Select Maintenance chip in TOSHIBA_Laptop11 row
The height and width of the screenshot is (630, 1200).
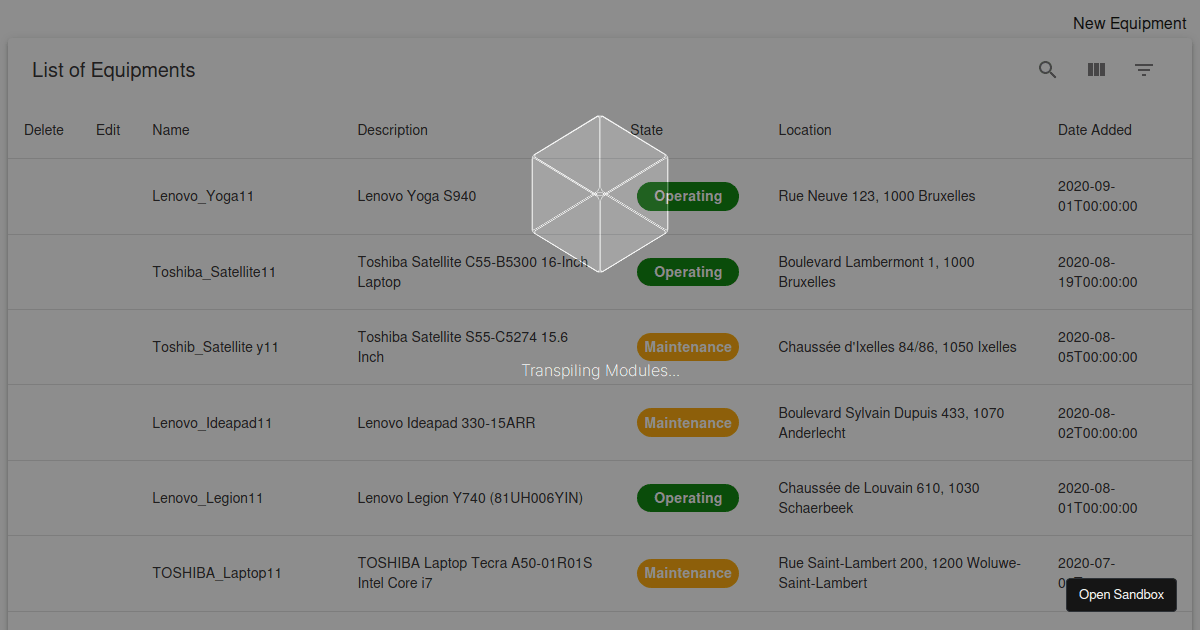[688, 573]
